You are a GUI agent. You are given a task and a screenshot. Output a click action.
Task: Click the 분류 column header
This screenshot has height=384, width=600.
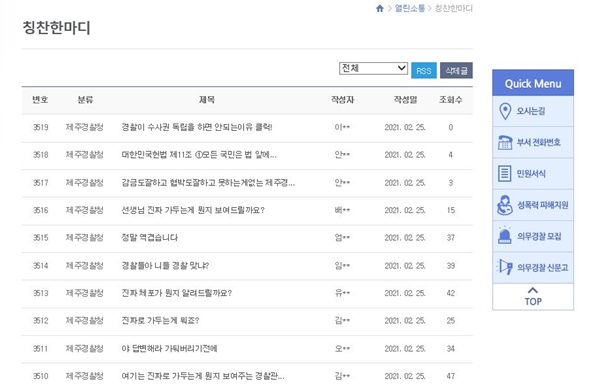point(85,100)
